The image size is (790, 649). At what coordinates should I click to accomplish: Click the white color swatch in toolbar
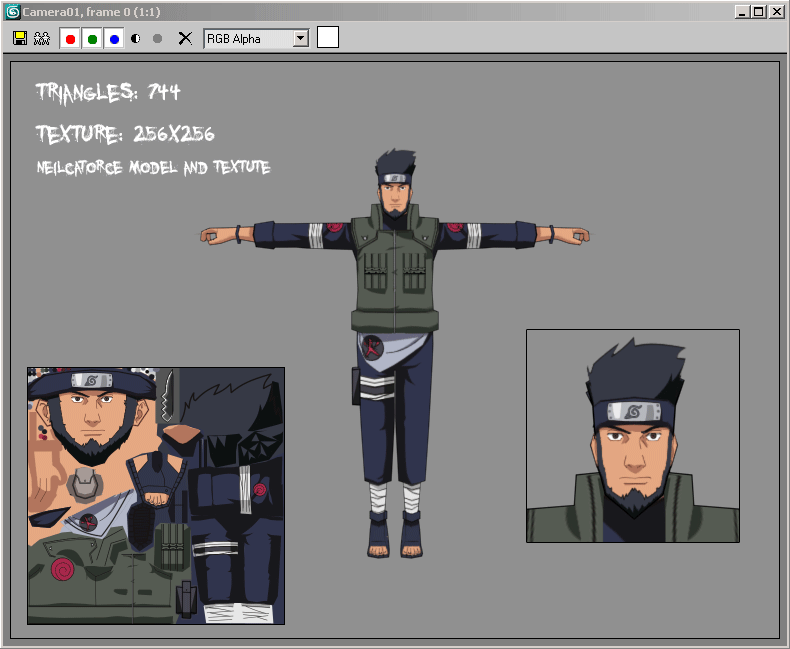(327, 37)
